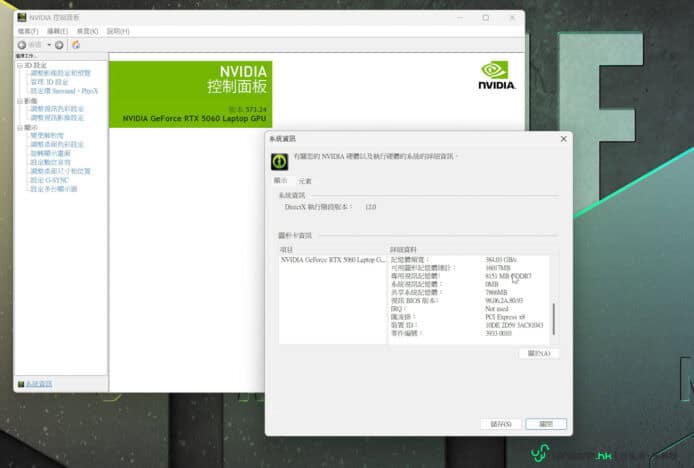Click the NVIDIA logo in the banner

pos(497,75)
